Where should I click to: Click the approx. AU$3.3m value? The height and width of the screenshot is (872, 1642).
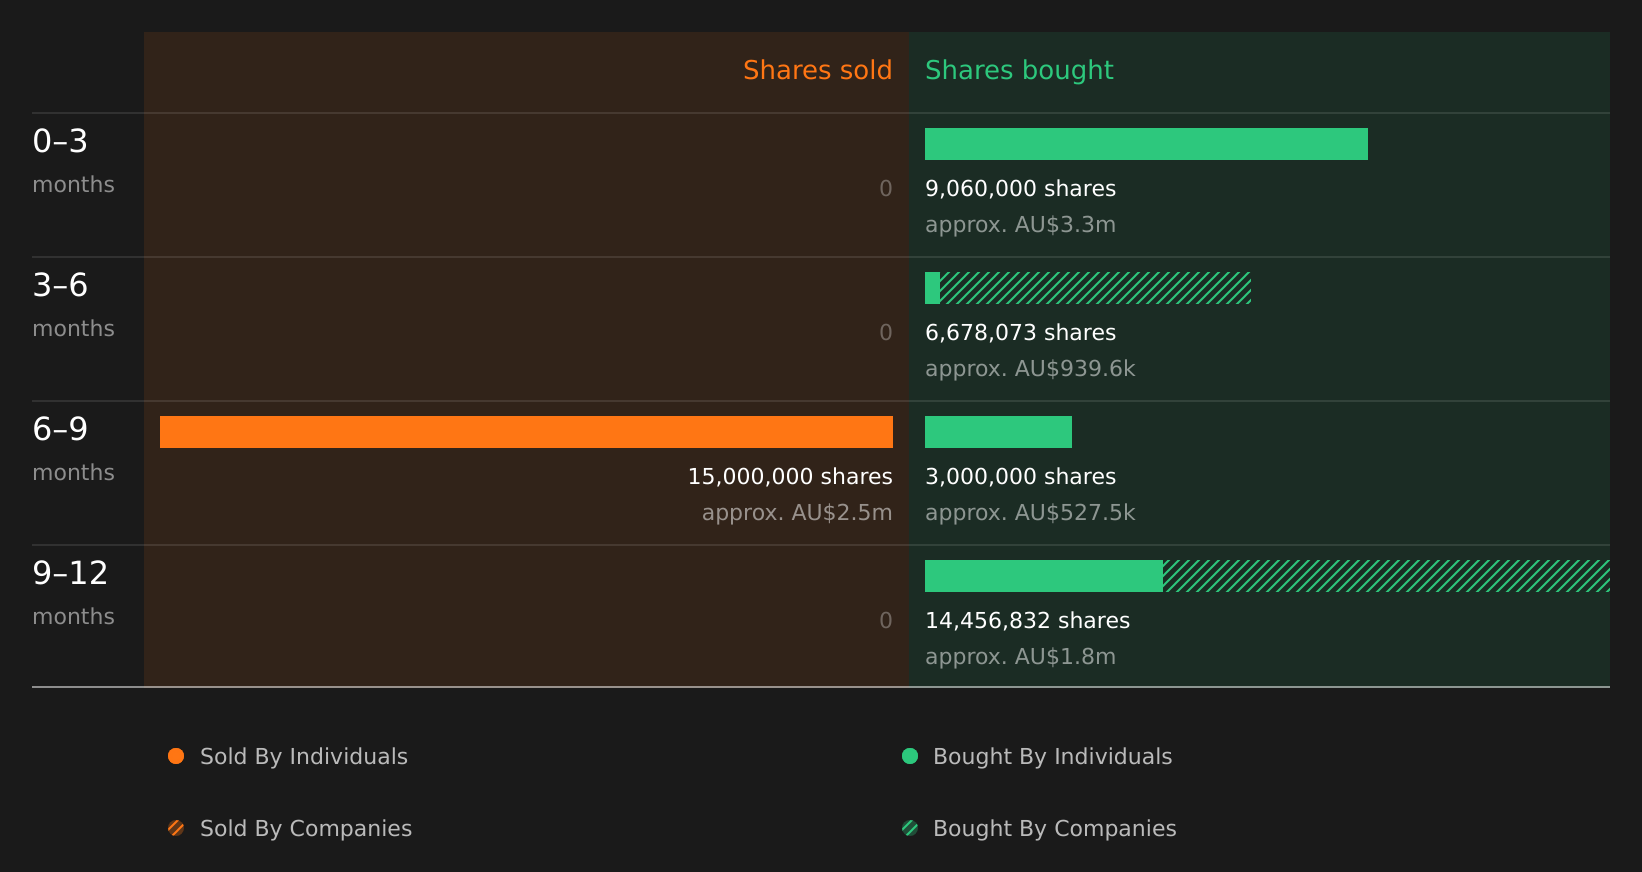1020,225
